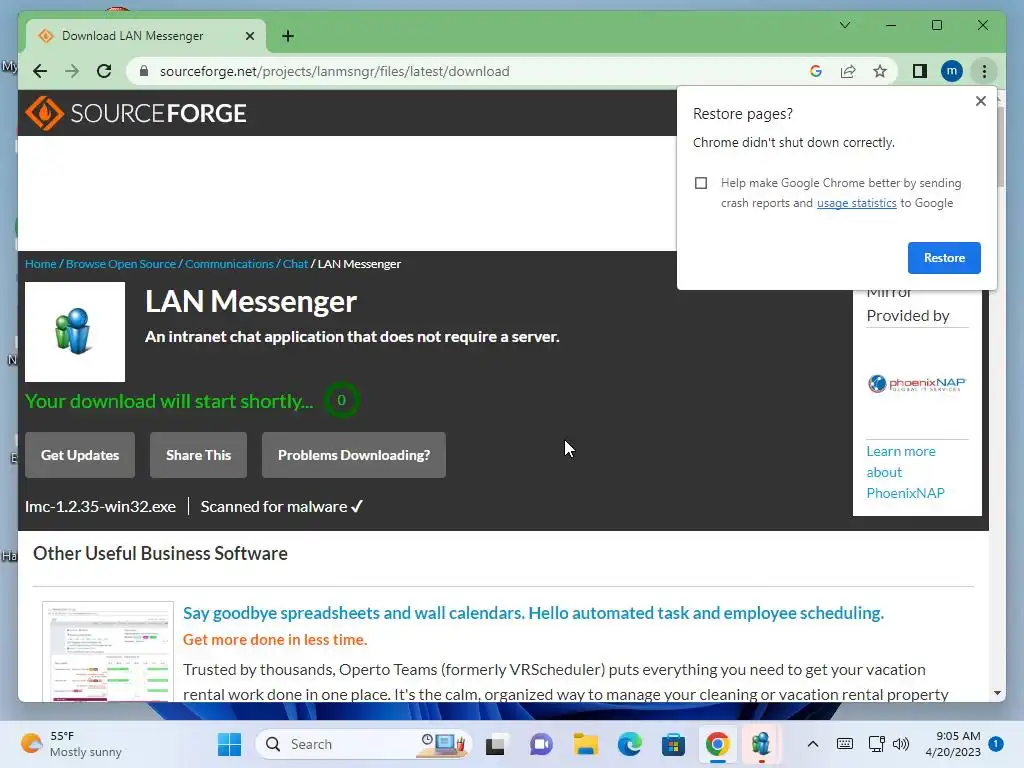Screen dimensions: 1024x768
Task: Open the Chrome three-dot menu
Action: click(x=984, y=71)
